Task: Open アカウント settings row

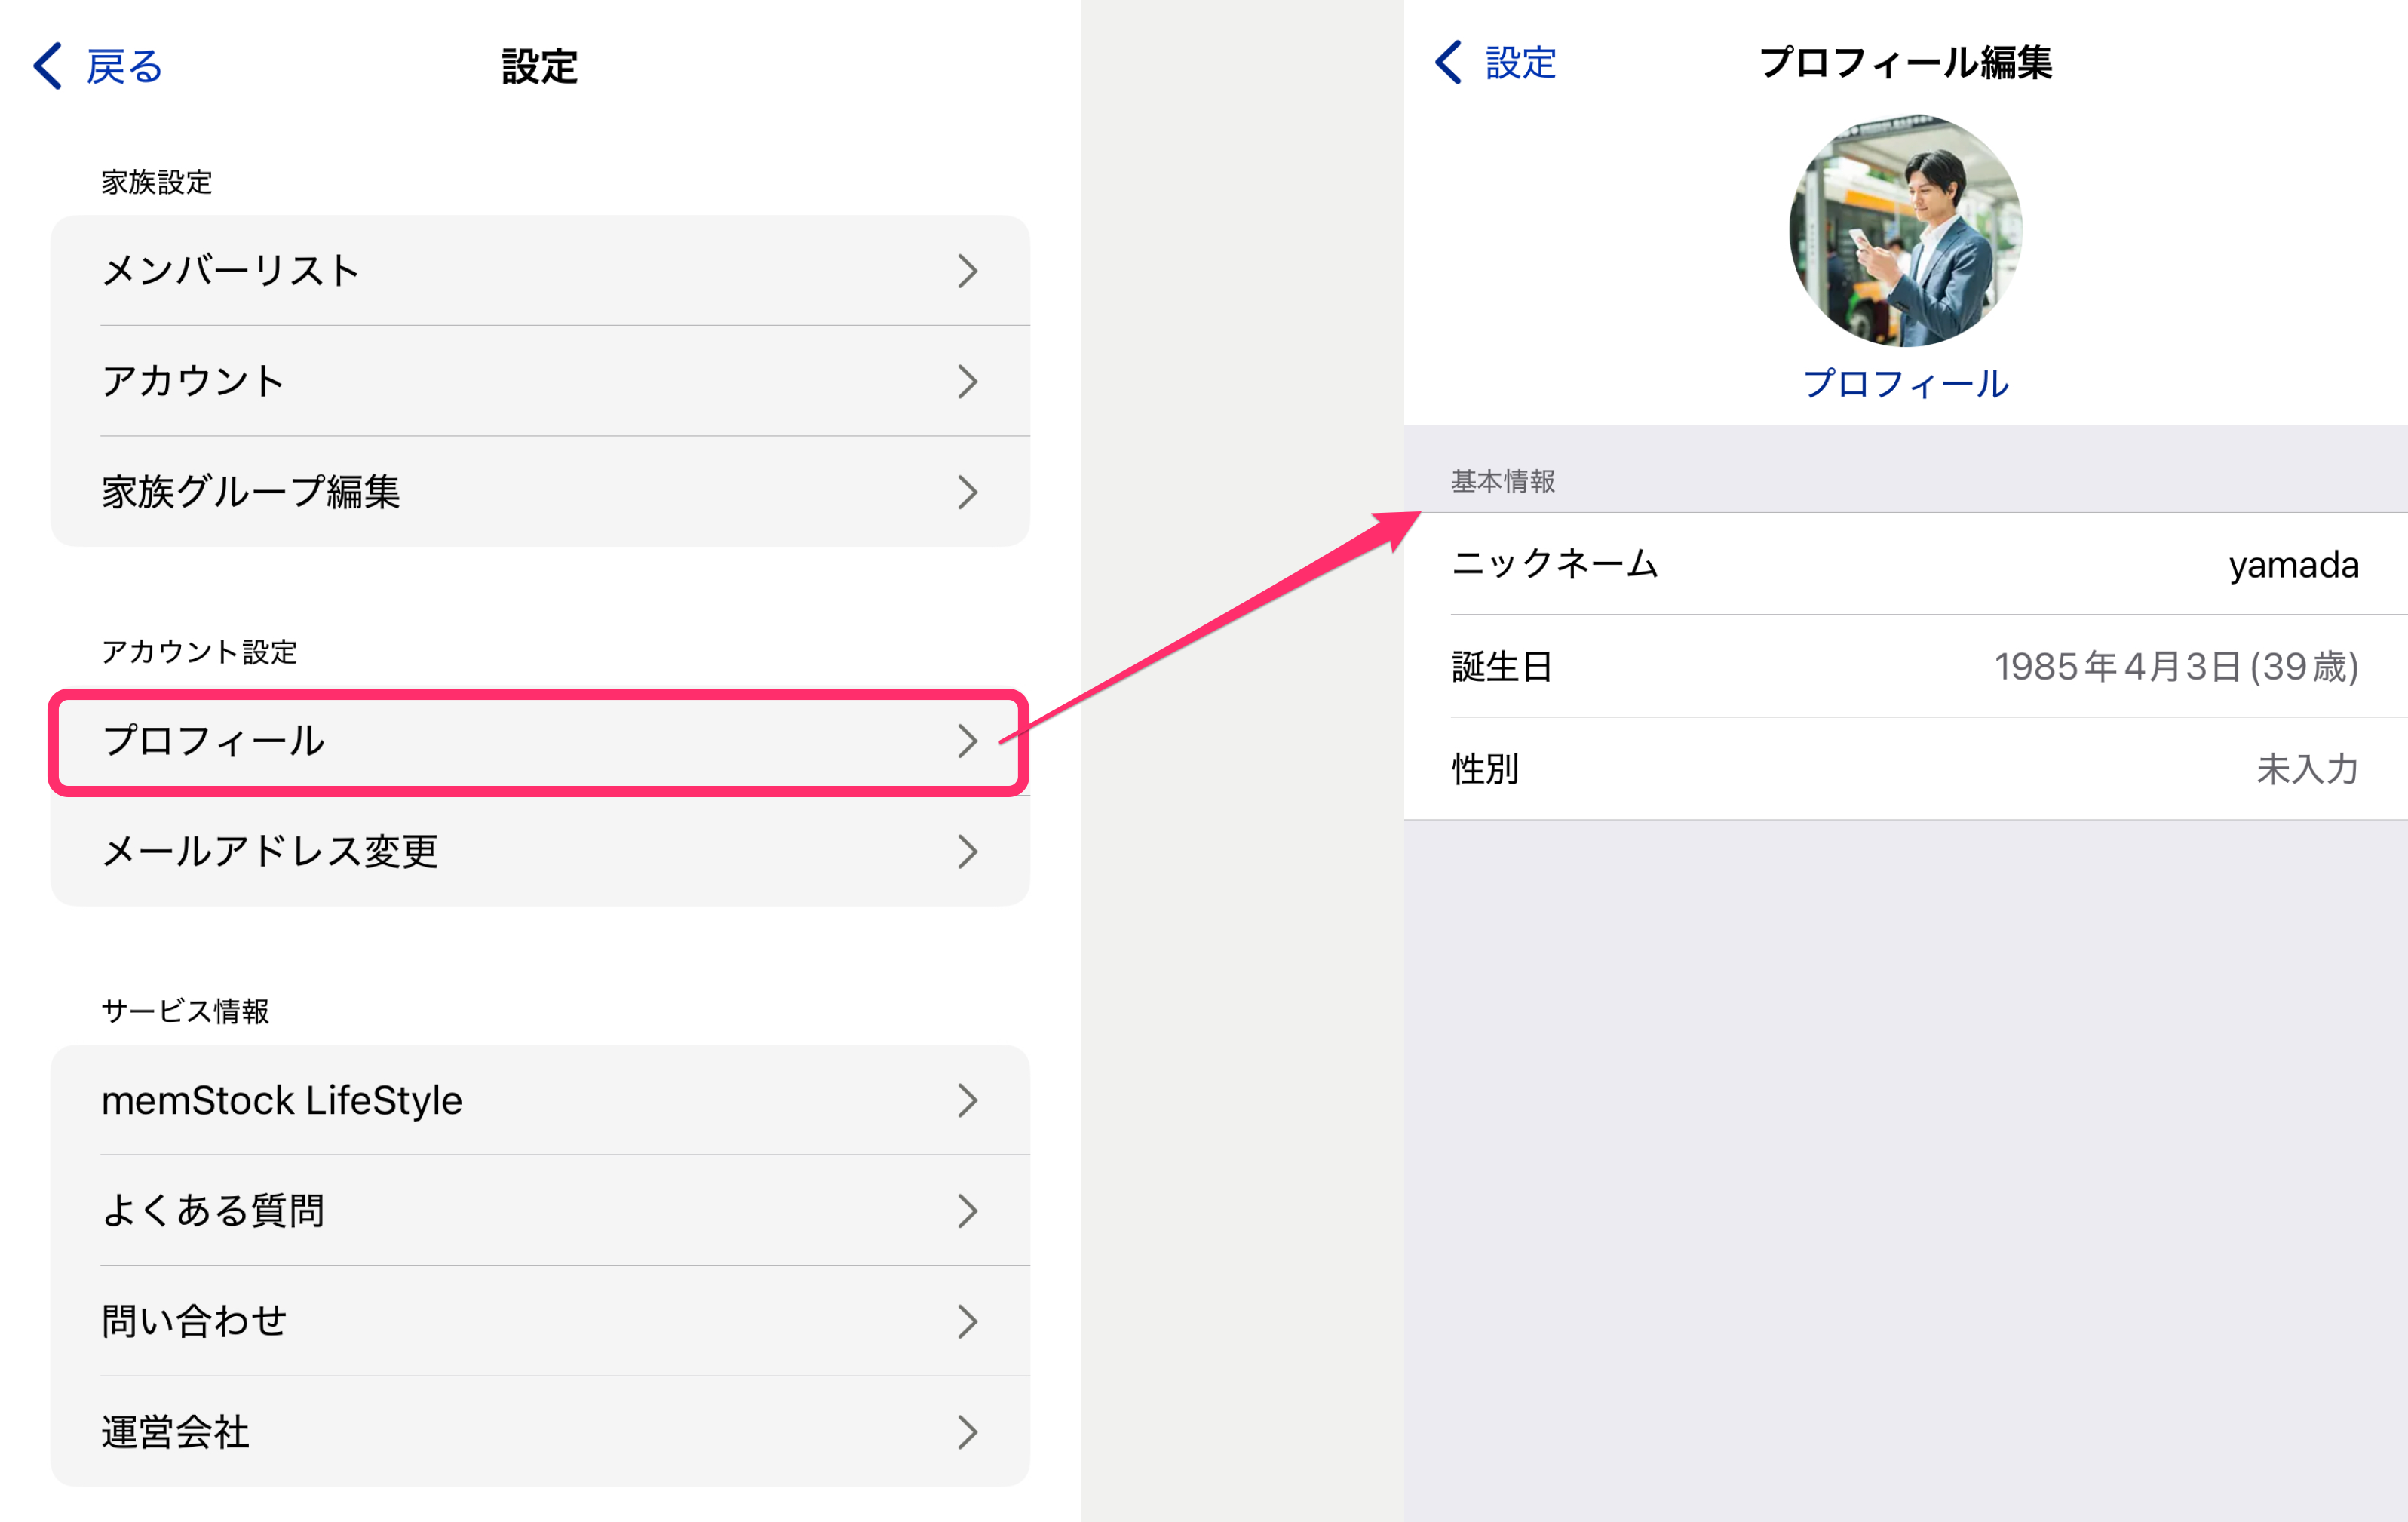Action: (x=193, y=381)
